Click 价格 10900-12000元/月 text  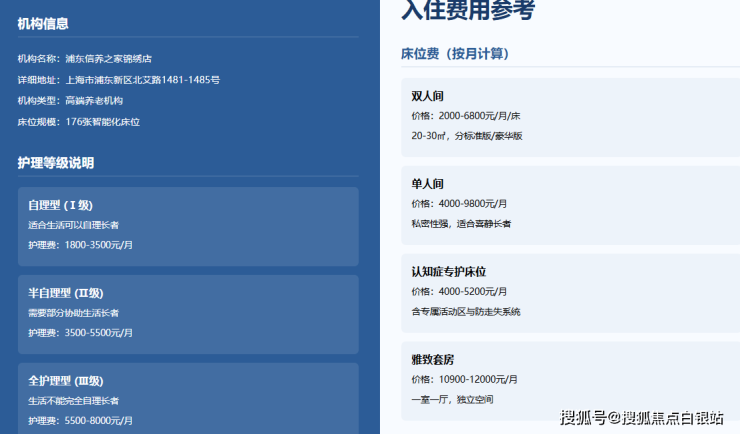[464, 379]
